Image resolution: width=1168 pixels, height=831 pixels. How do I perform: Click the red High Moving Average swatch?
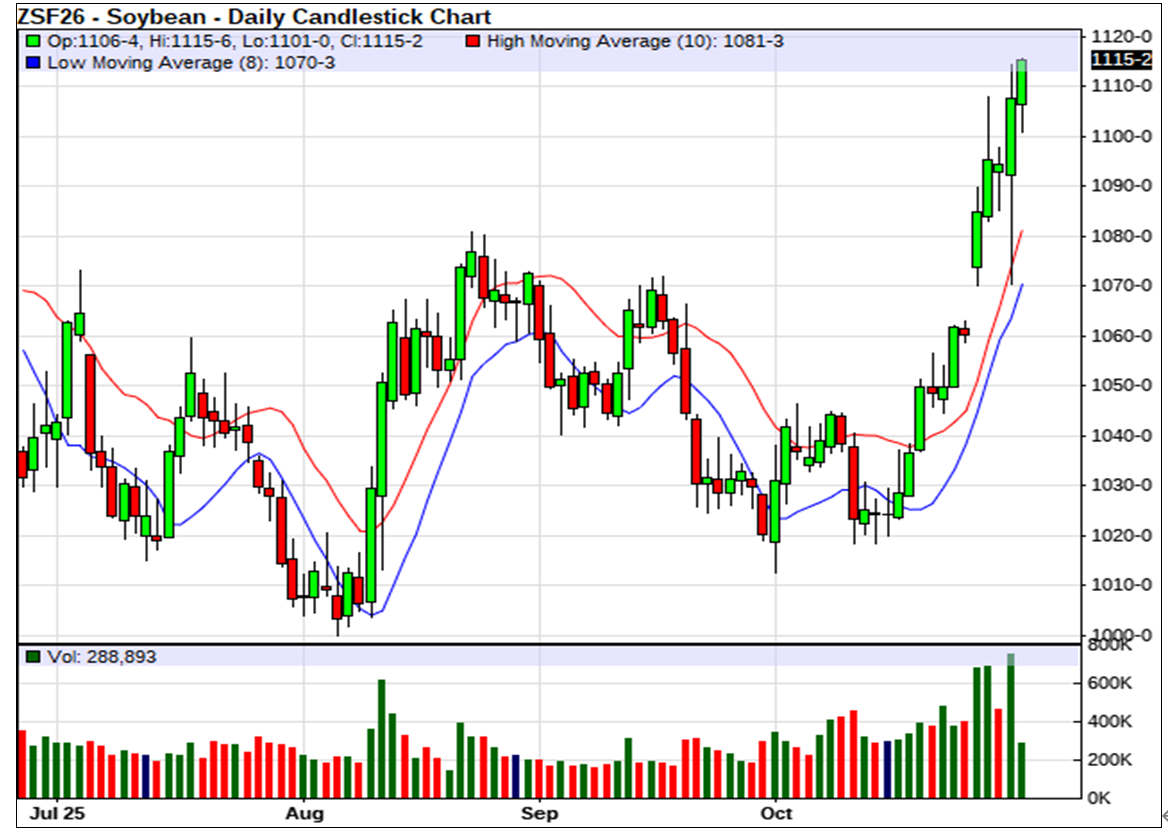click(474, 42)
